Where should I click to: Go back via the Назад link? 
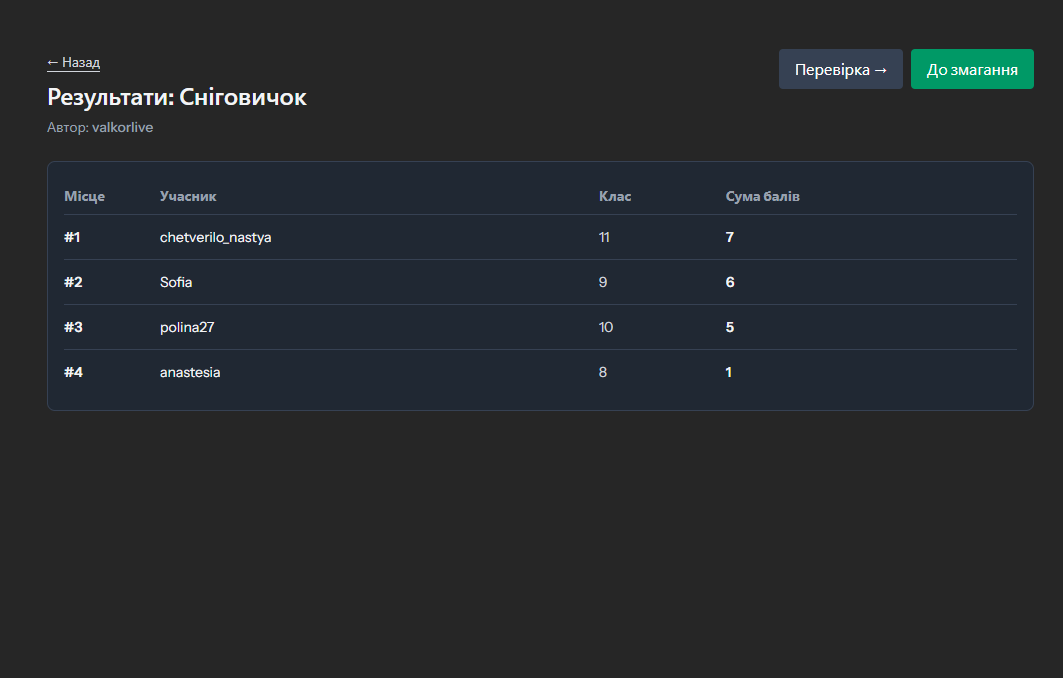click(73, 63)
